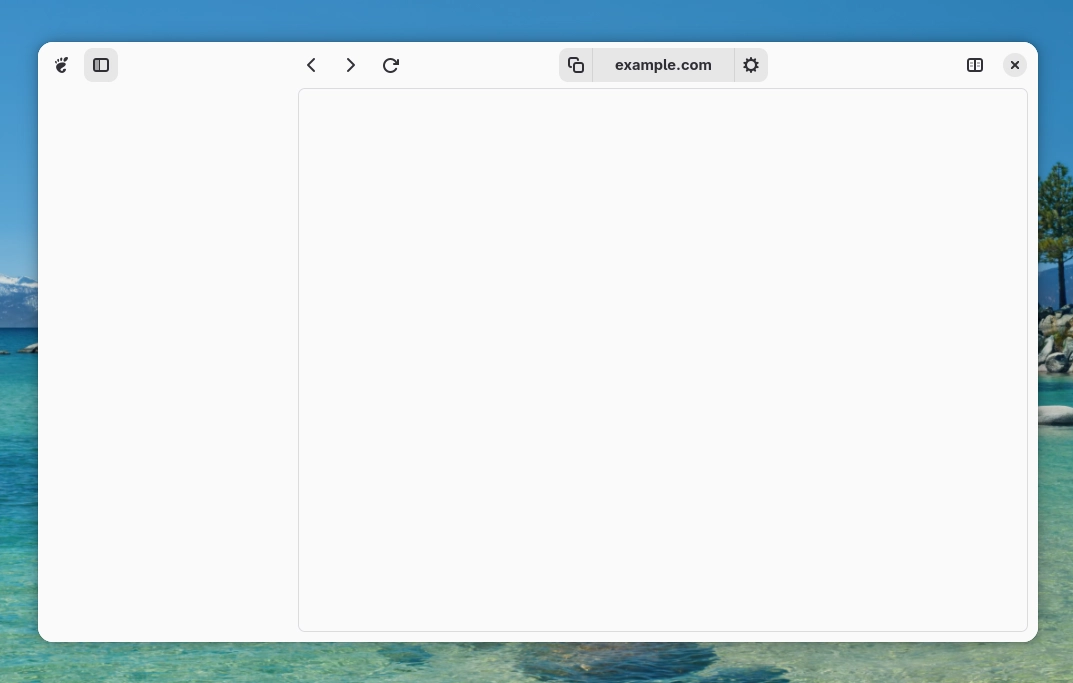Click the snowy mountain on desktop wallpaper
Viewport: 1073px width, 683px height.
click(x=16, y=292)
